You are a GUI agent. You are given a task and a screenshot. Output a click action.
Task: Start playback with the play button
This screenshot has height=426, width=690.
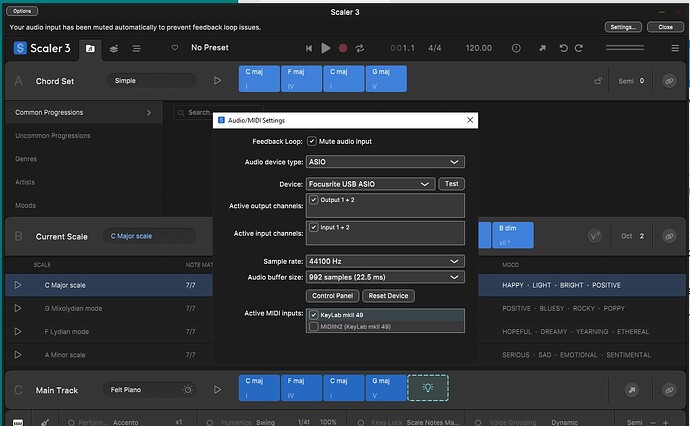(326, 48)
